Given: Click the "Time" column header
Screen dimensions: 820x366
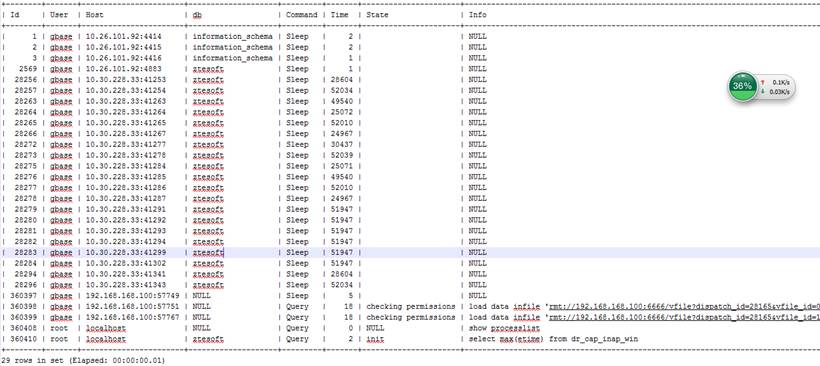Looking at the screenshot, I should pyautogui.click(x=339, y=15).
